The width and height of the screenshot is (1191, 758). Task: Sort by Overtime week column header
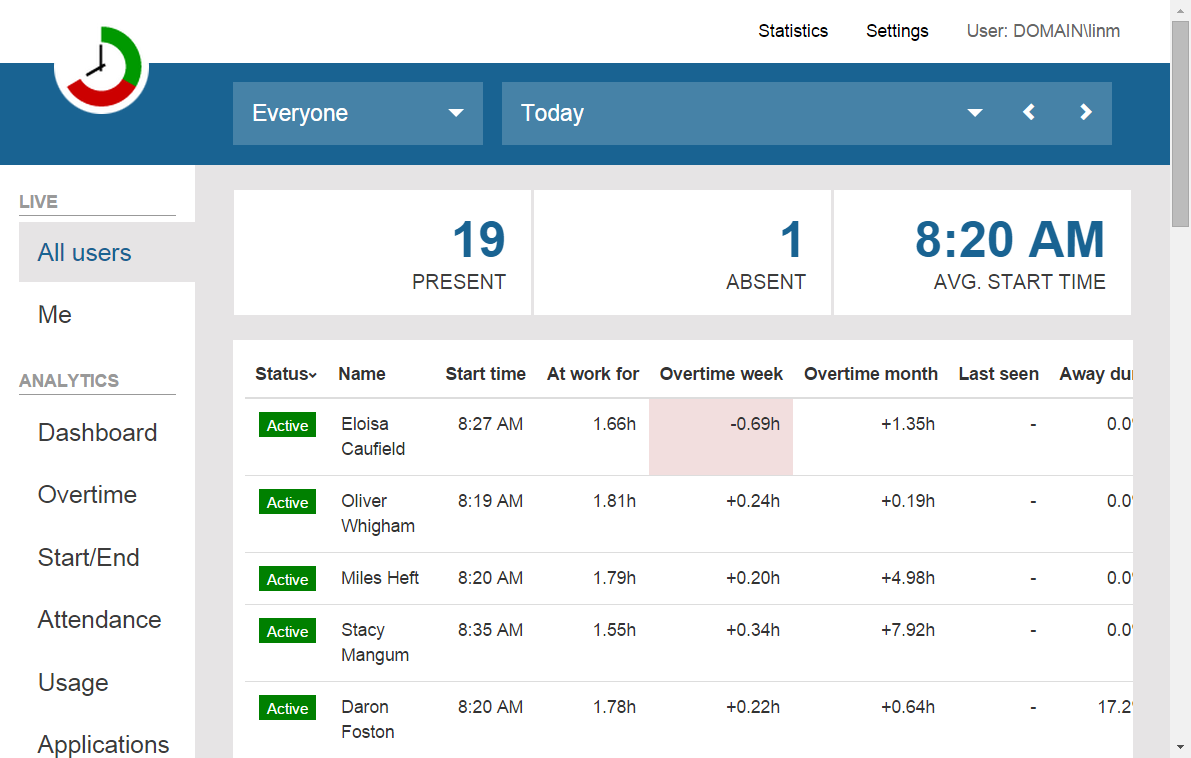721,374
